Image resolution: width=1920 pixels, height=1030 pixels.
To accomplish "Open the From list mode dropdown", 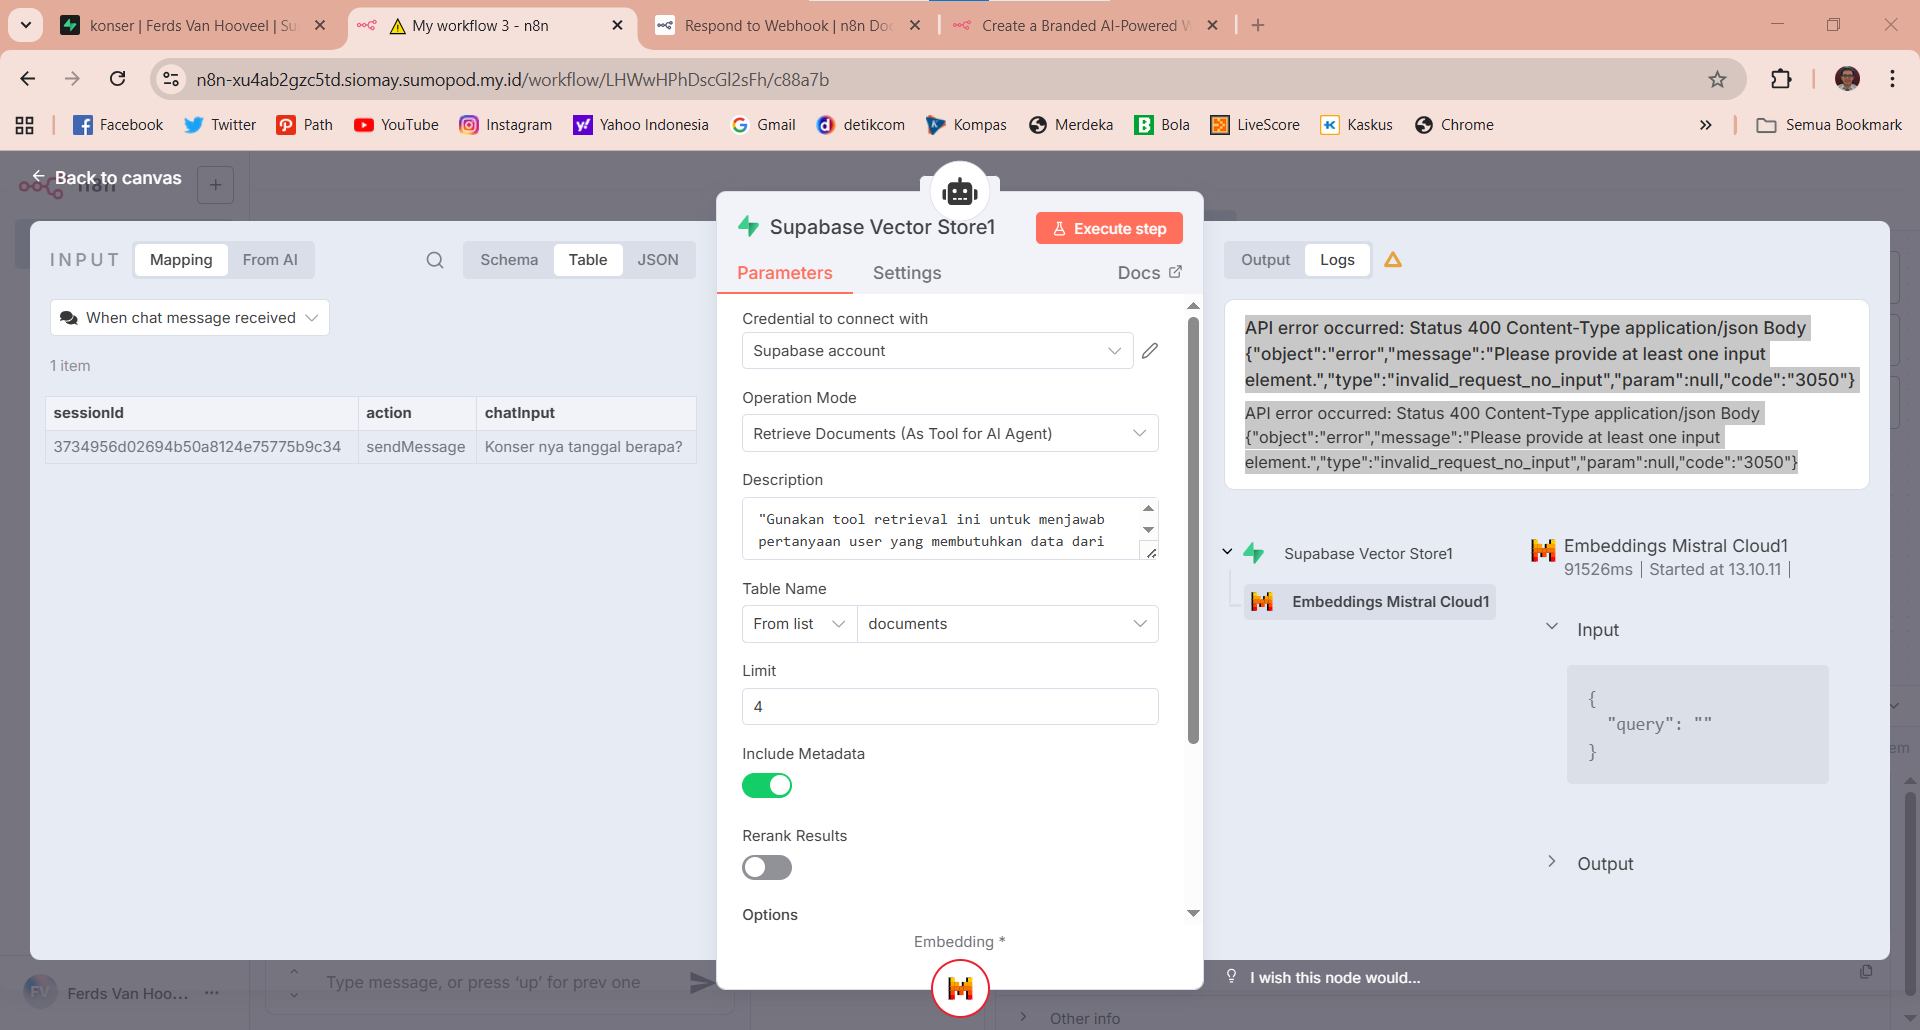I will pos(799,624).
